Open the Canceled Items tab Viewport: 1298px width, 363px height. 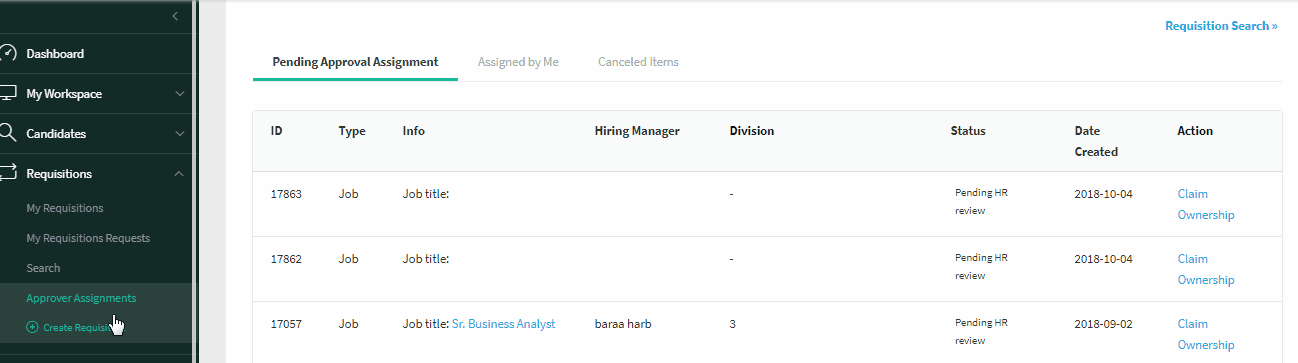[638, 62]
